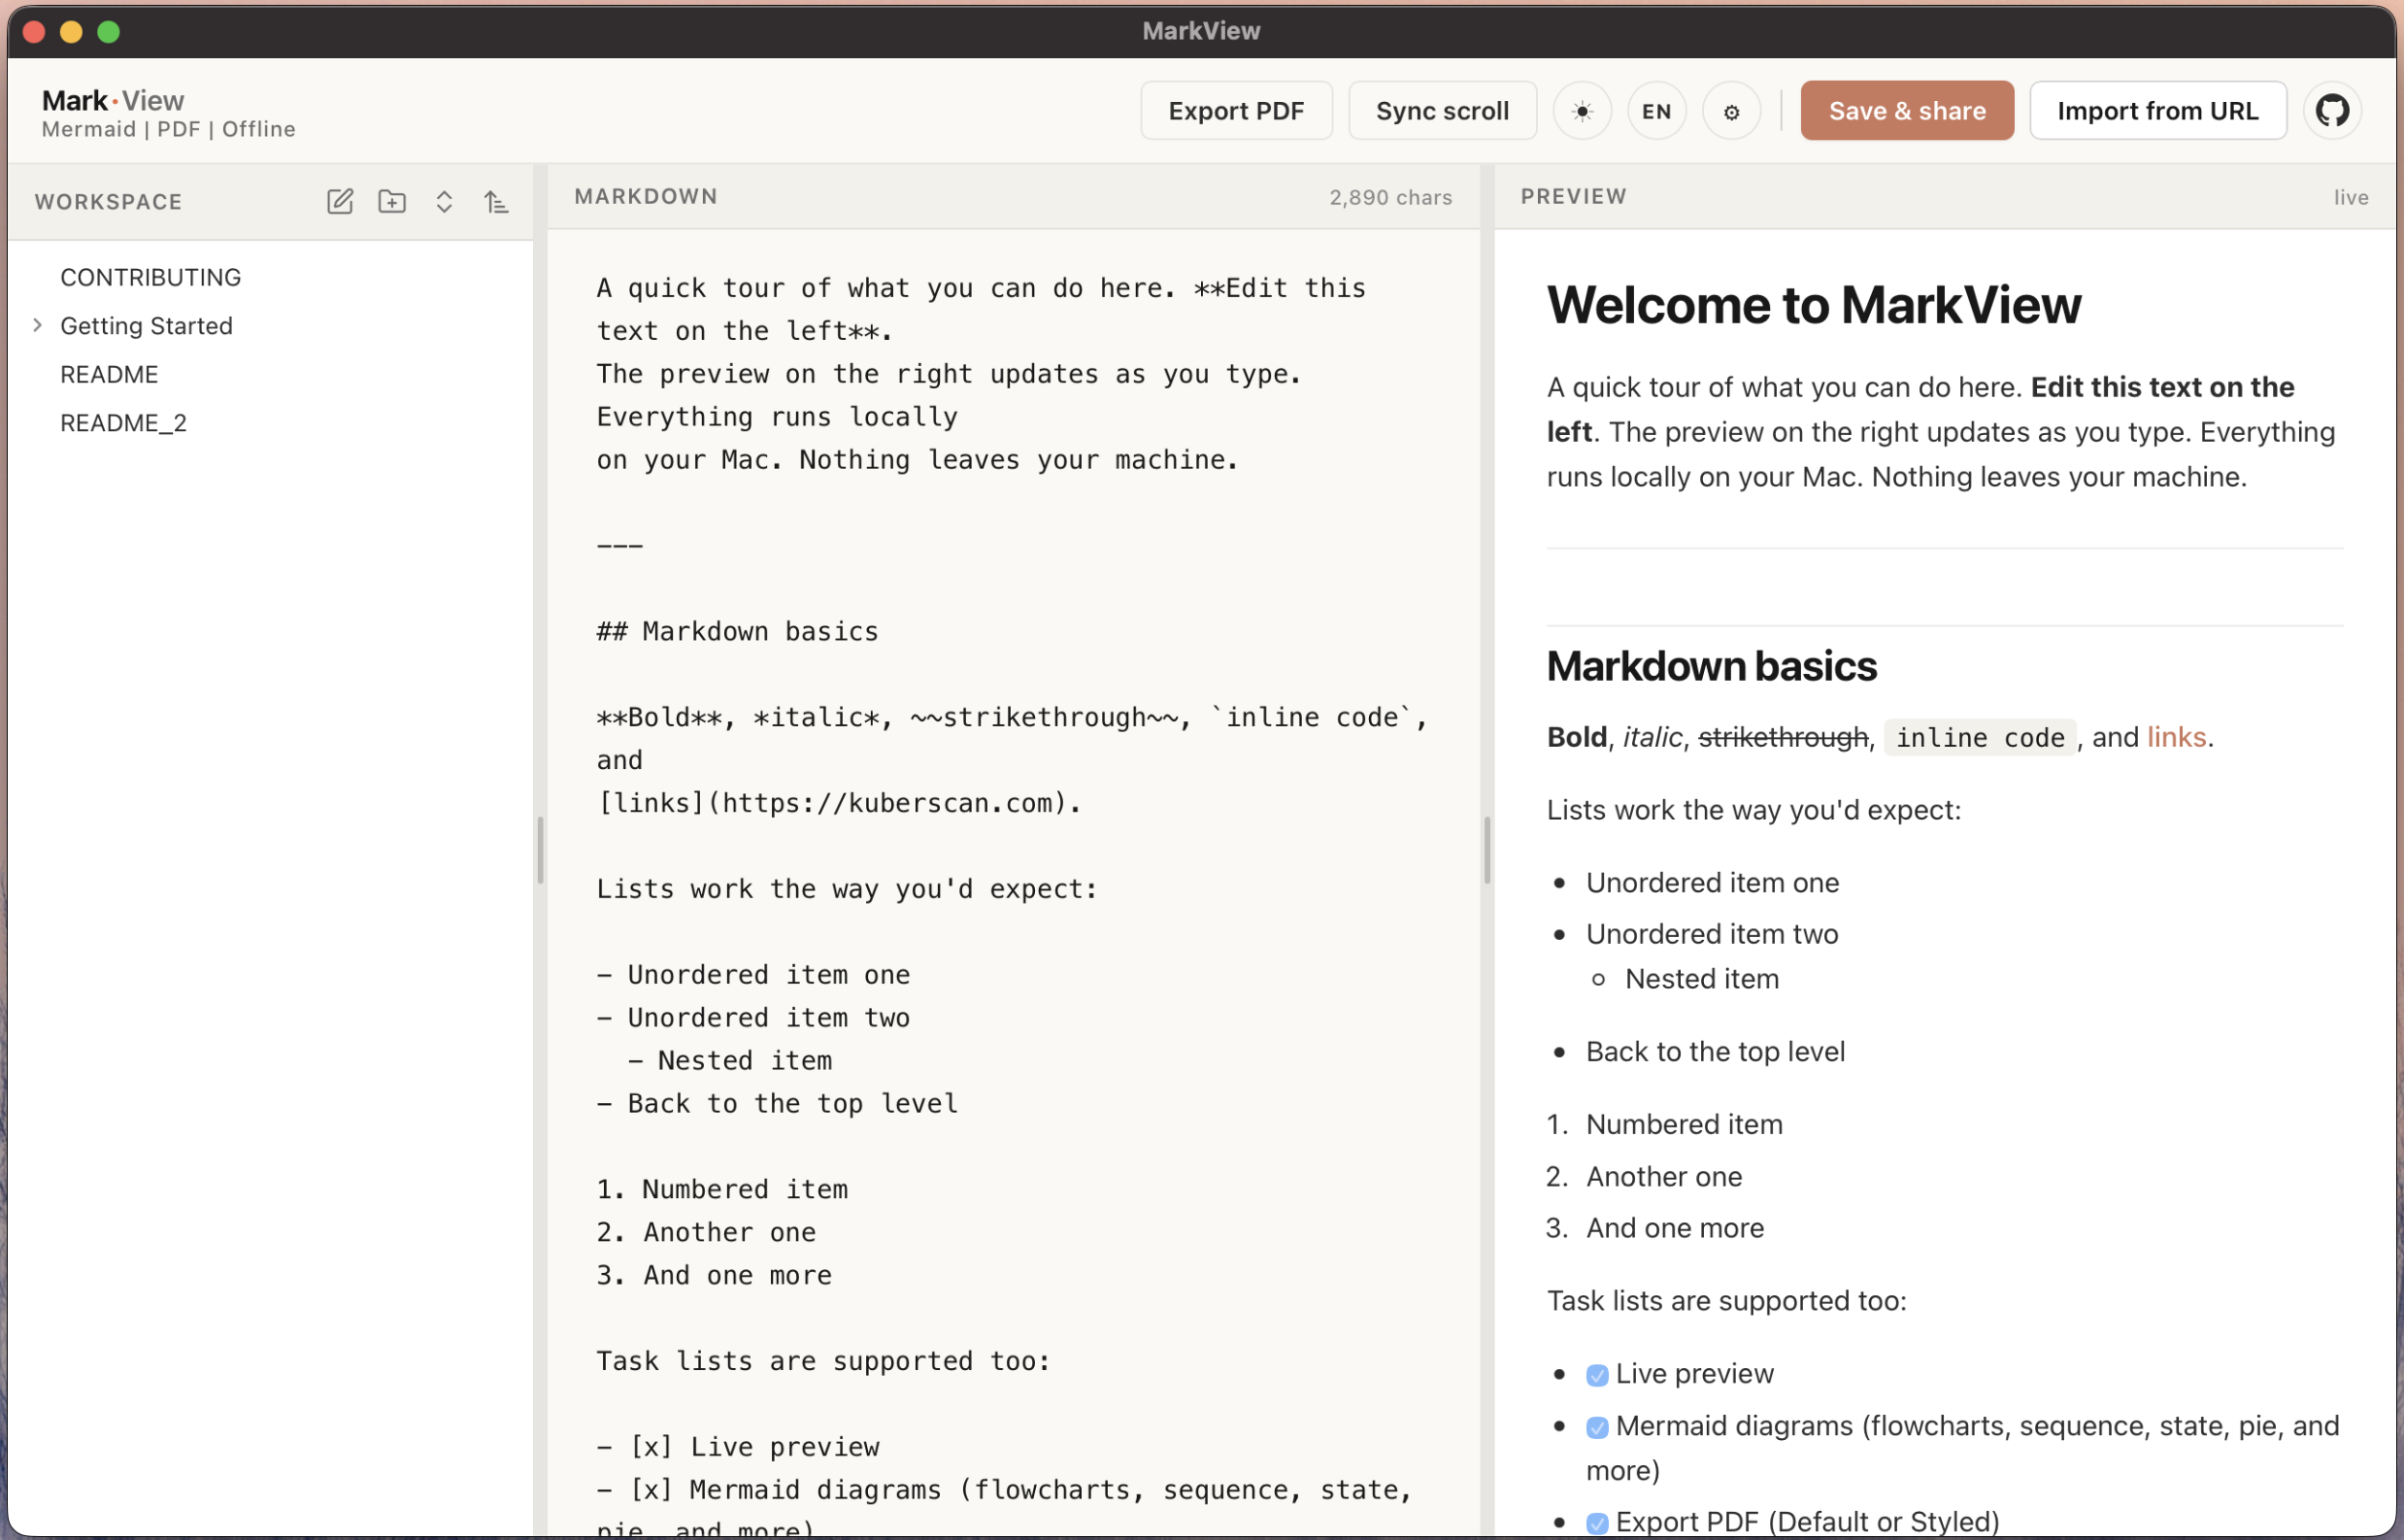Screen dimensions: 2404x1540
Task: Click the divider handle between markdown and preview
Action: coord(1487,850)
